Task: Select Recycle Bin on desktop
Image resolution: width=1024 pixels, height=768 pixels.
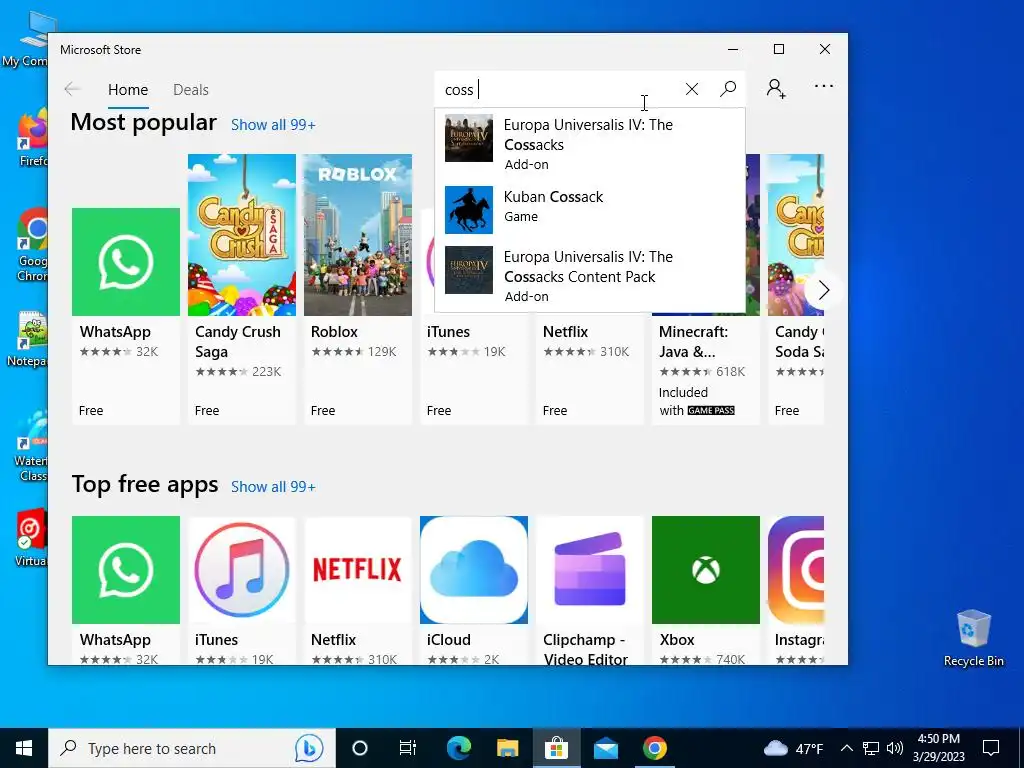Action: pyautogui.click(x=973, y=638)
